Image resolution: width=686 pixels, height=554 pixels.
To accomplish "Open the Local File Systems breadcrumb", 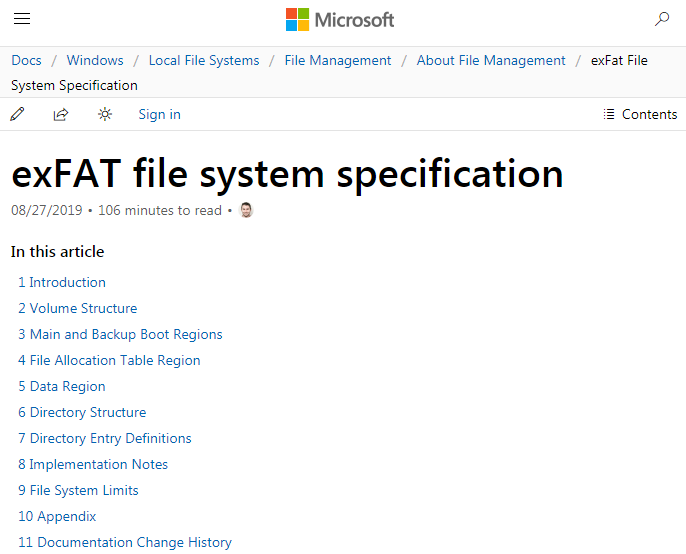I will click(x=204, y=60).
